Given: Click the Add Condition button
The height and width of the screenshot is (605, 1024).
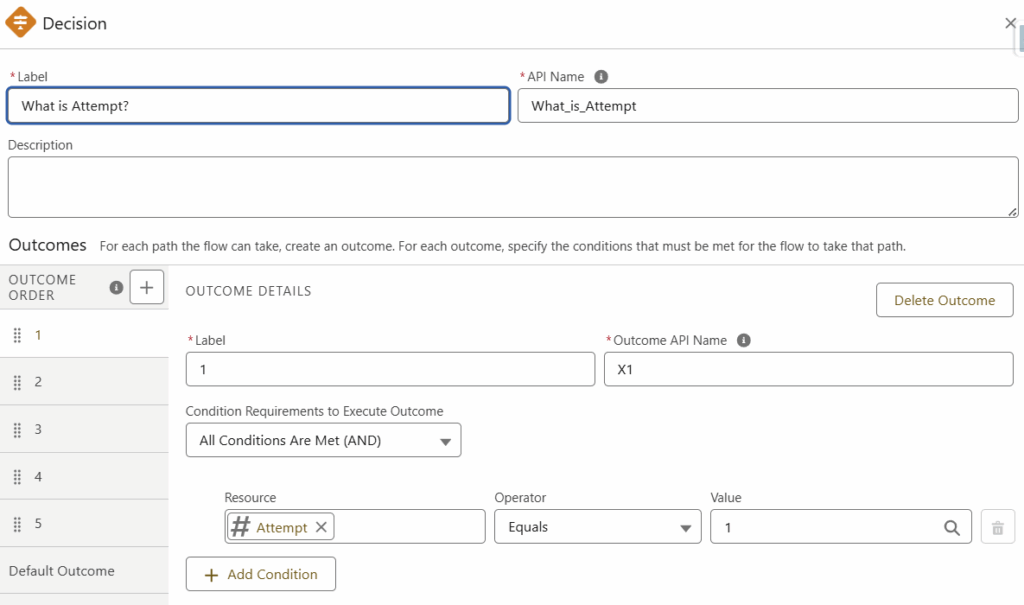Looking at the screenshot, I should tap(261, 574).
